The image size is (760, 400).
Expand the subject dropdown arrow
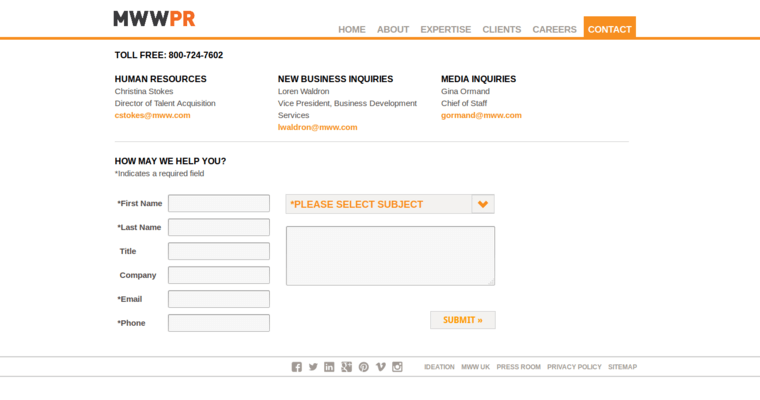[483, 204]
